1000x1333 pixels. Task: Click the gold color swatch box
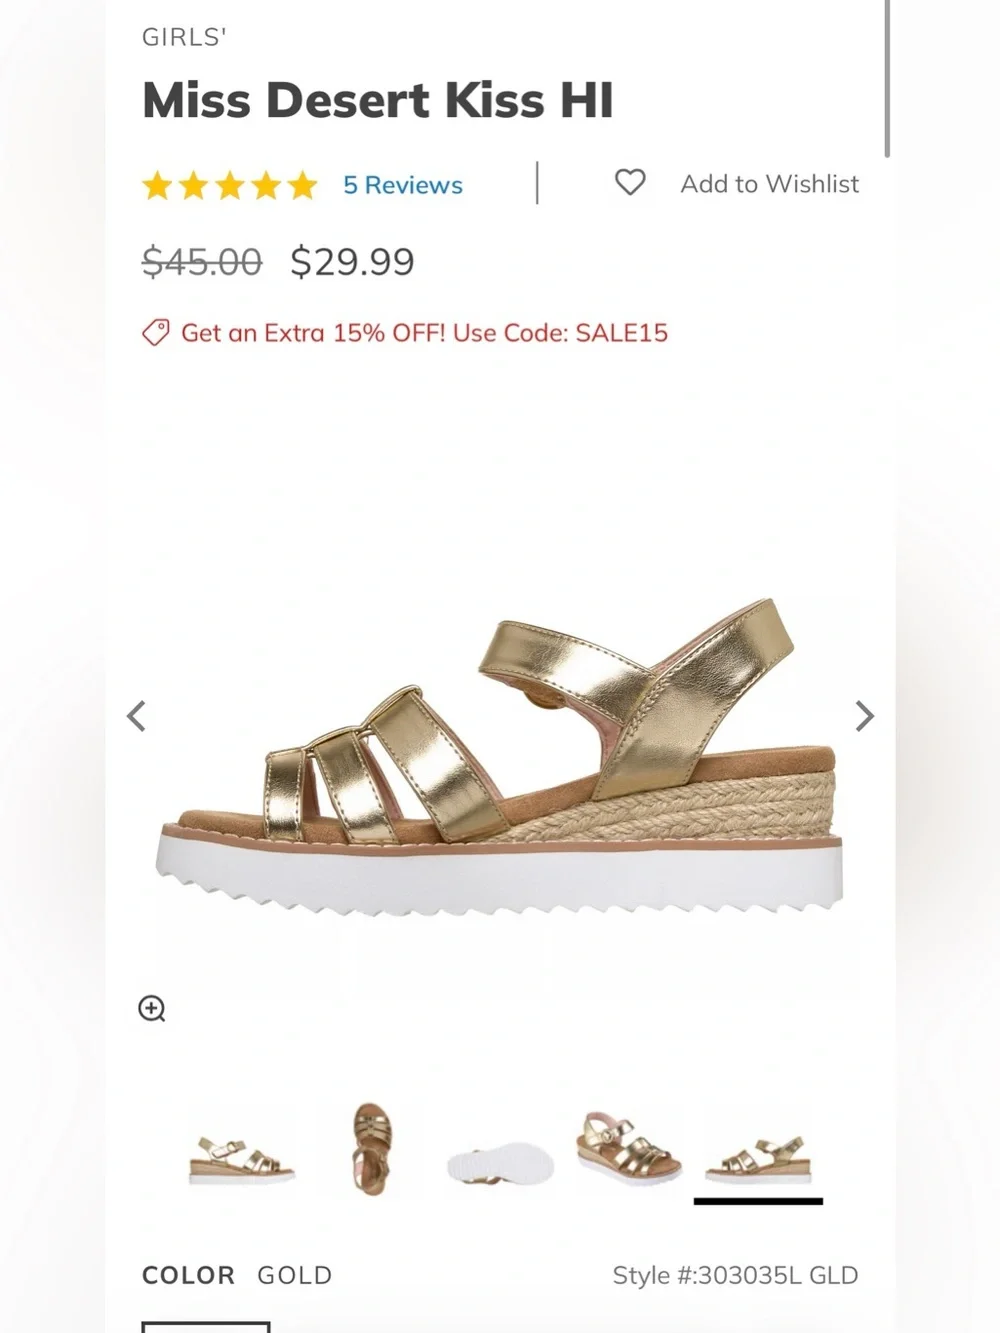(x=206, y=1327)
